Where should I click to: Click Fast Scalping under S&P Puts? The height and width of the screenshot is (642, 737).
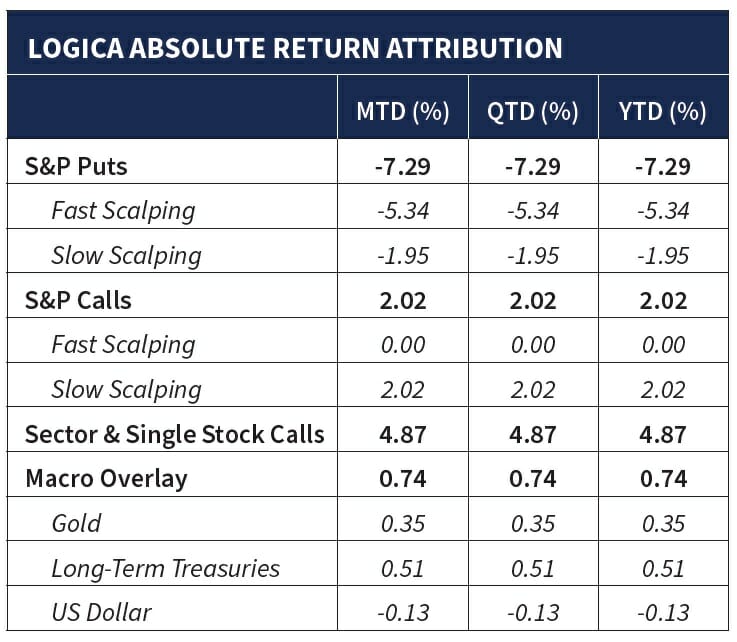[x=123, y=211]
